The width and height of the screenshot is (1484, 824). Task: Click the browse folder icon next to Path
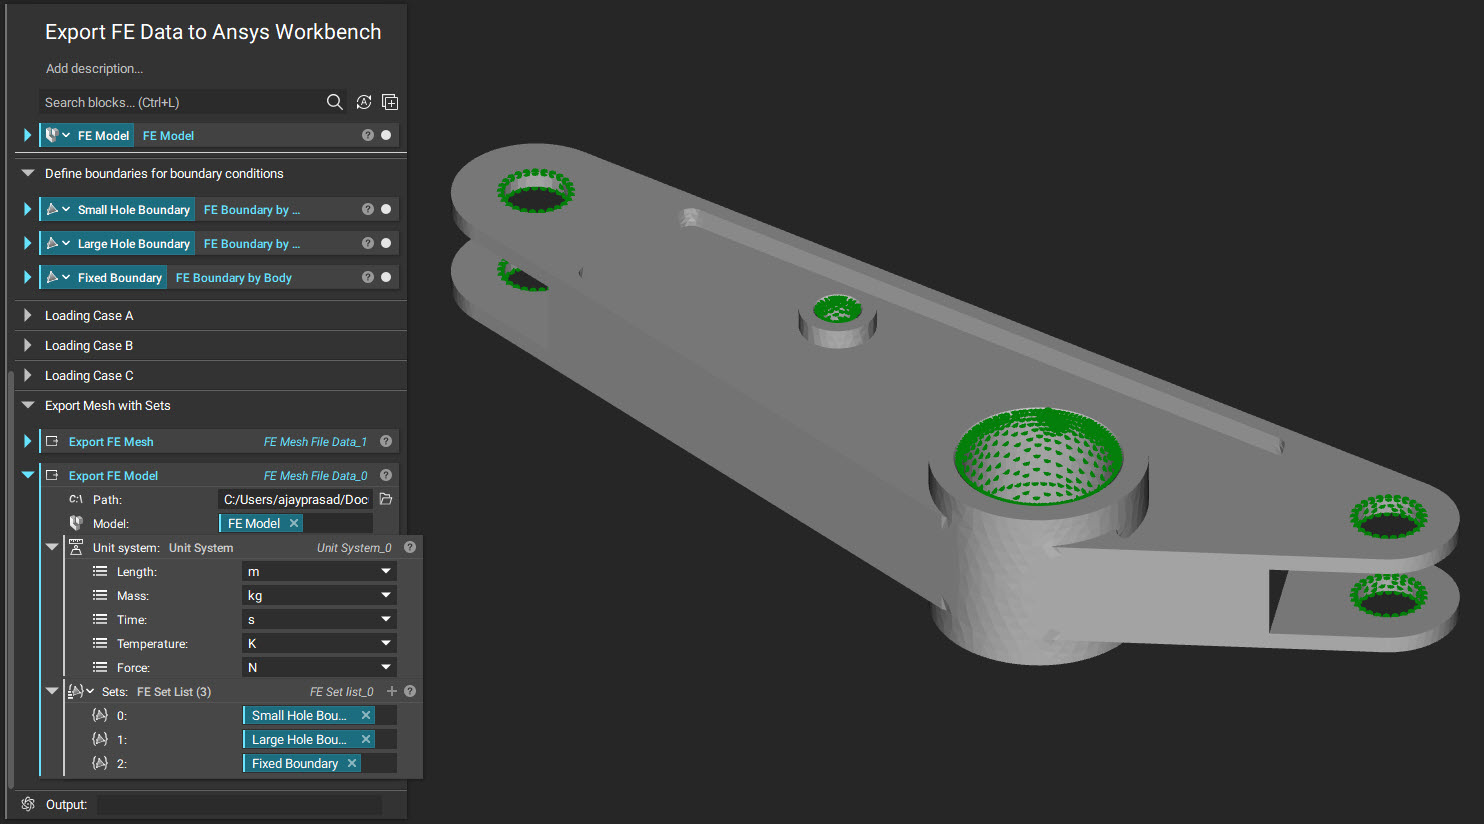point(386,499)
